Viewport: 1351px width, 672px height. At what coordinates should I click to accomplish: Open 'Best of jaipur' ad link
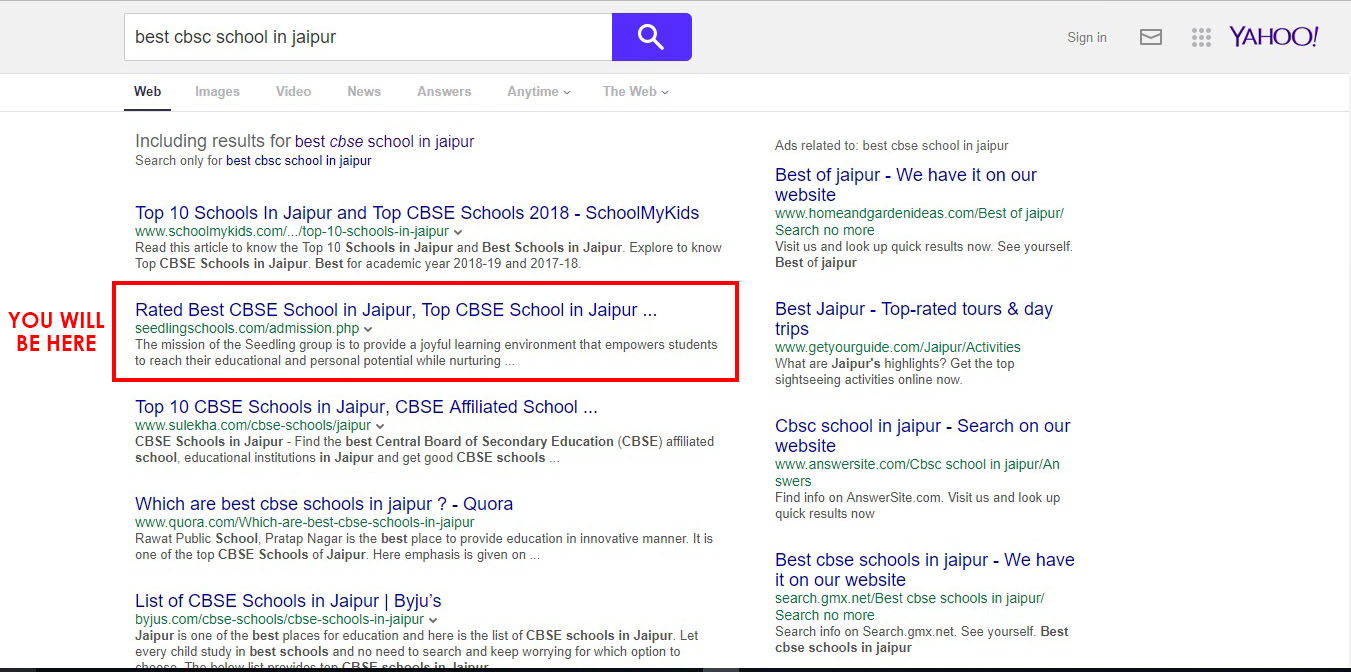click(x=906, y=185)
